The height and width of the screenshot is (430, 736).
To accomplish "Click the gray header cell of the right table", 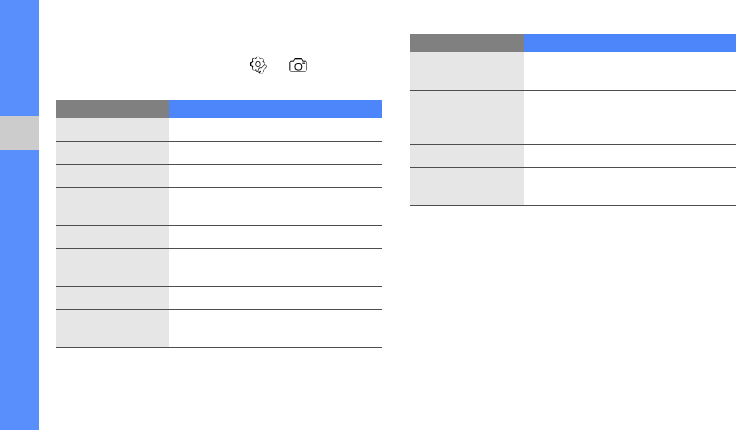I will 466,43.
